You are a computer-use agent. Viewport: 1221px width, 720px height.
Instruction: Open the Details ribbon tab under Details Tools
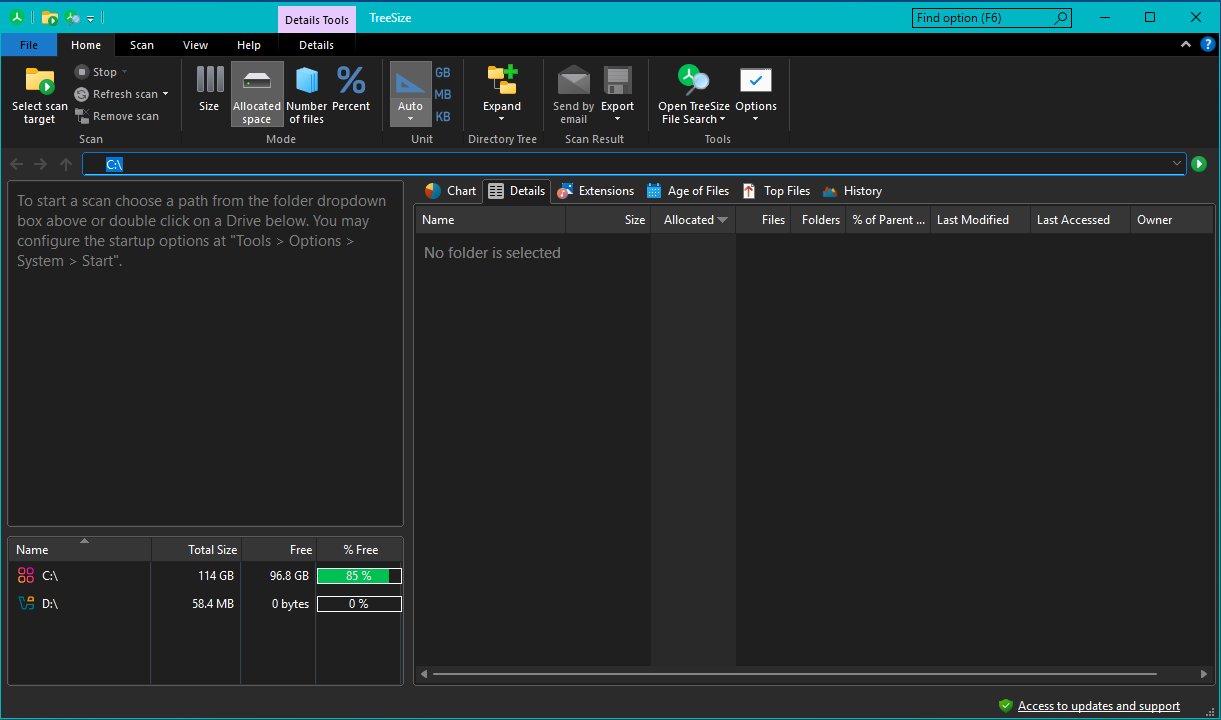[x=317, y=45]
